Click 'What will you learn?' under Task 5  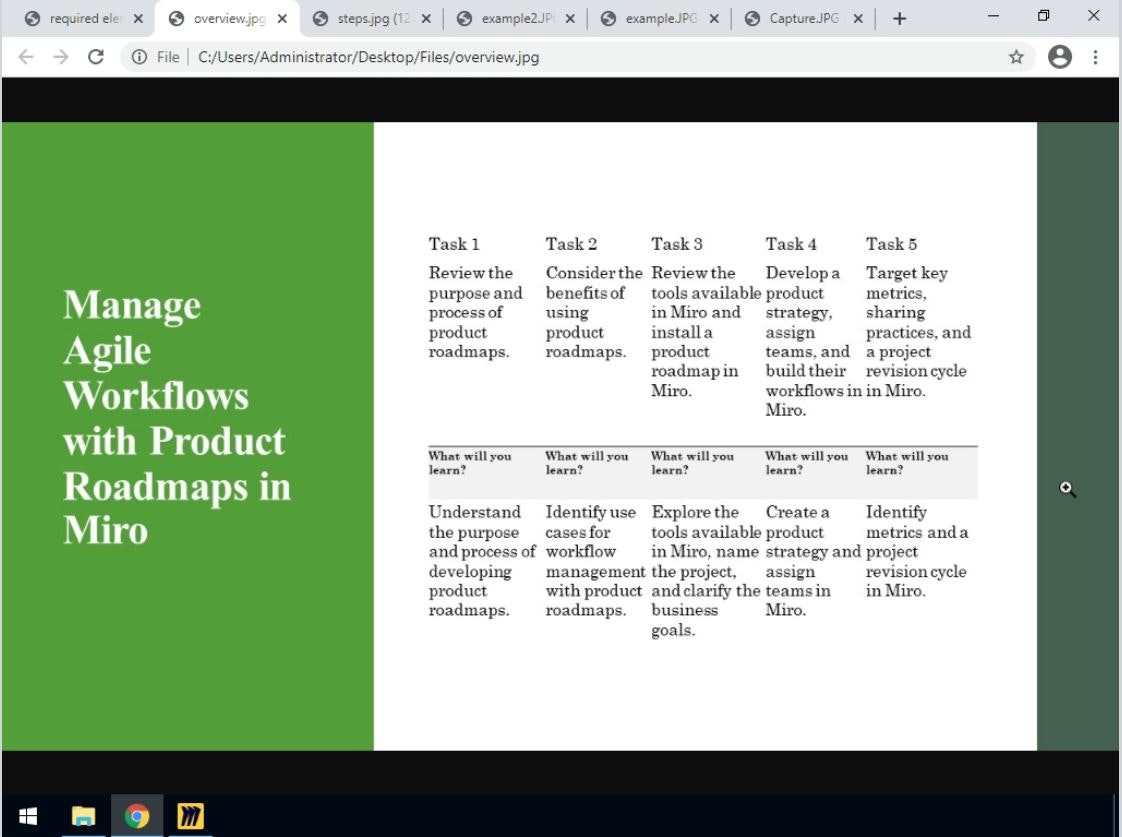[907, 463]
